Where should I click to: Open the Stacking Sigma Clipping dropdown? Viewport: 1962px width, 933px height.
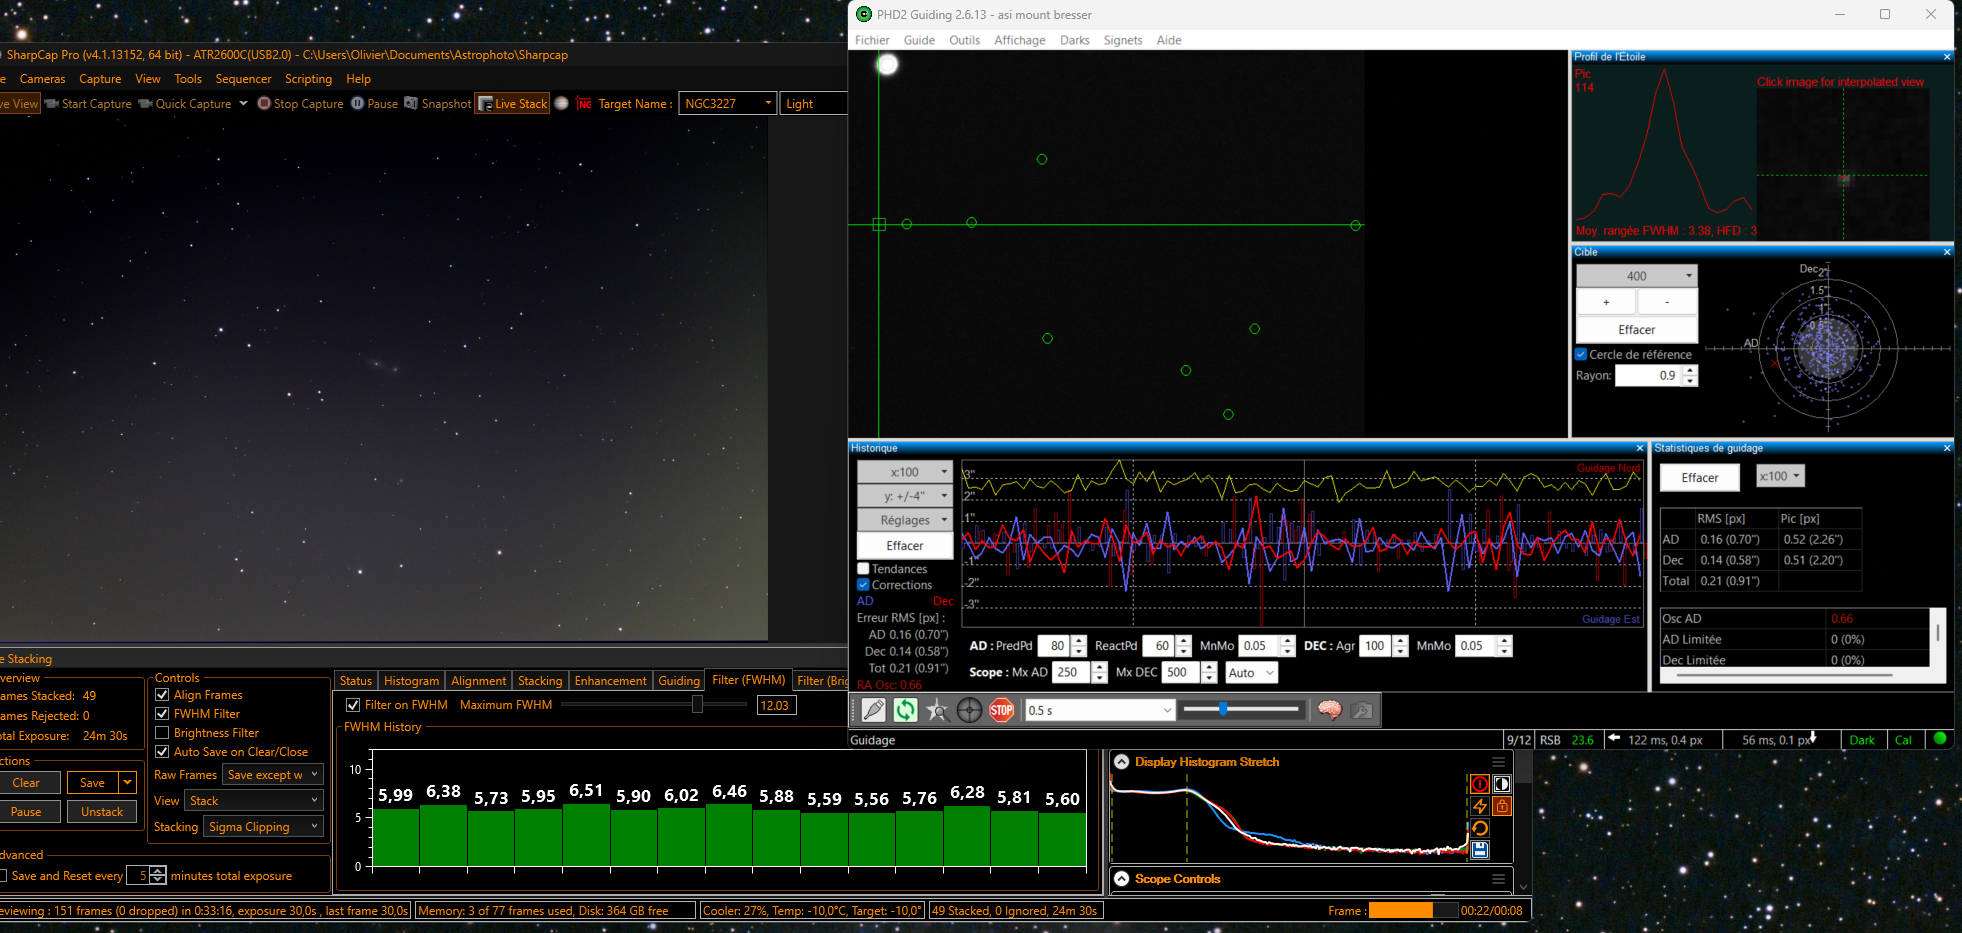coord(263,826)
